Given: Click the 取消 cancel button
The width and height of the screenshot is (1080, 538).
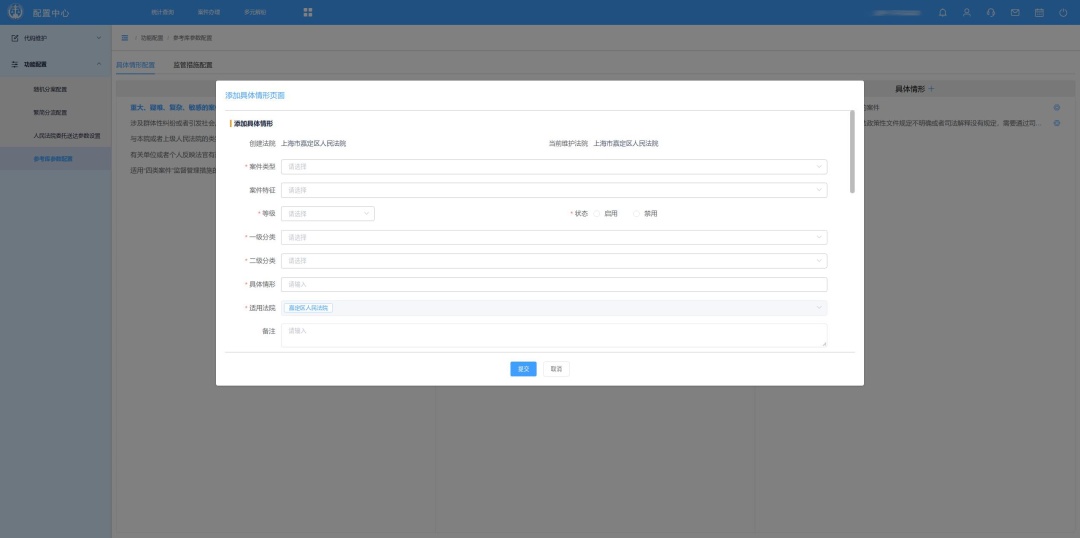Looking at the screenshot, I should point(556,369).
